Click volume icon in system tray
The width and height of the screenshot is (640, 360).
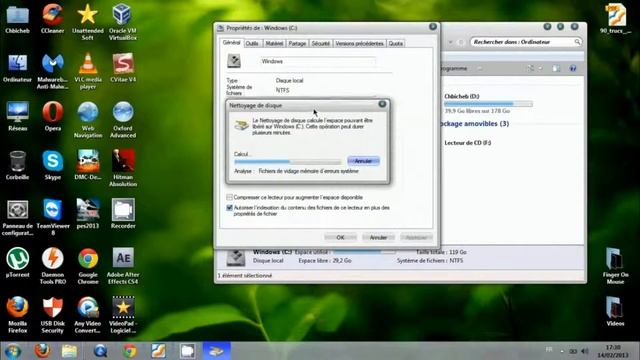pos(584,351)
